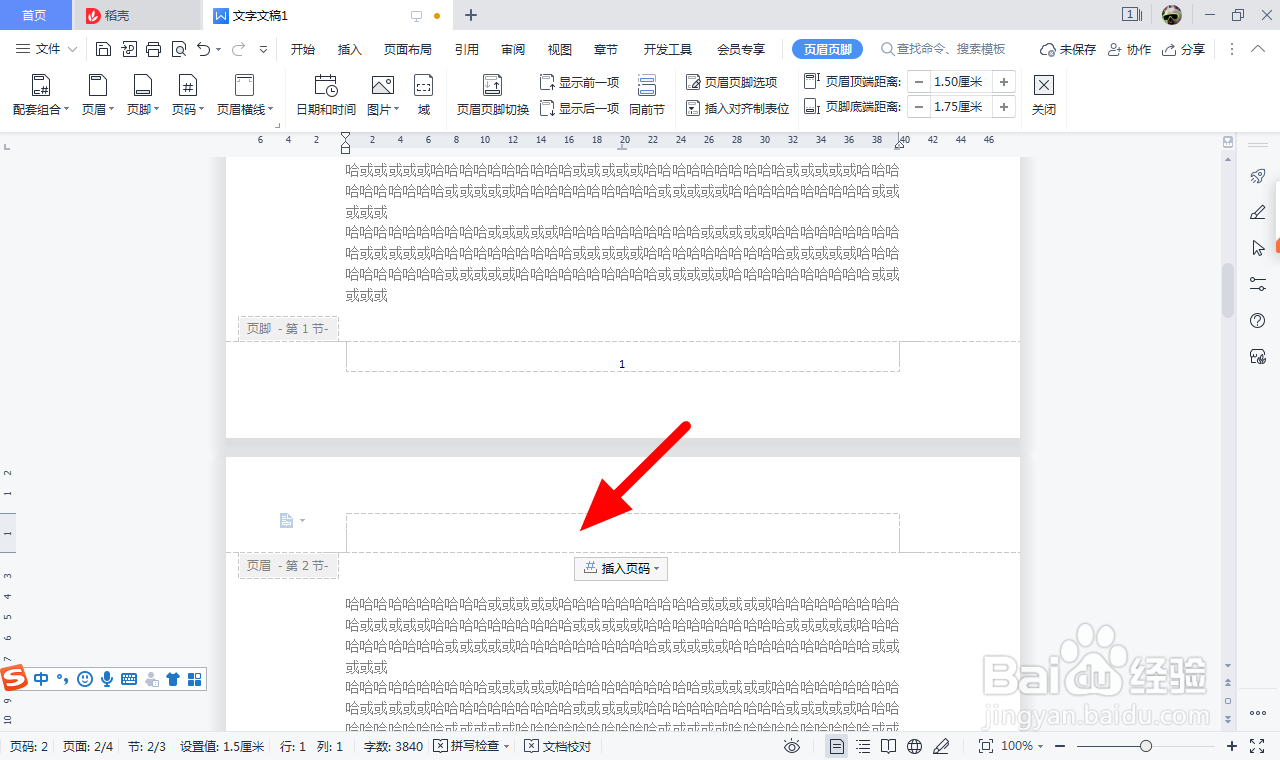The height and width of the screenshot is (760, 1280).
Task: Switch to the 开始 tab
Action: [303, 49]
